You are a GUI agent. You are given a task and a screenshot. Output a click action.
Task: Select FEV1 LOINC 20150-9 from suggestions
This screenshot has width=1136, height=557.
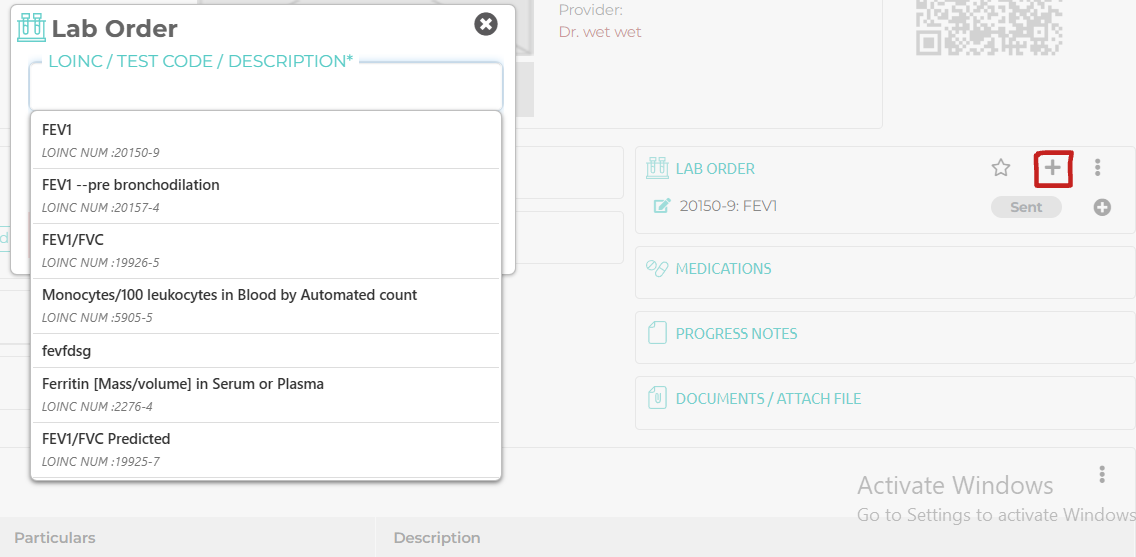point(265,141)
